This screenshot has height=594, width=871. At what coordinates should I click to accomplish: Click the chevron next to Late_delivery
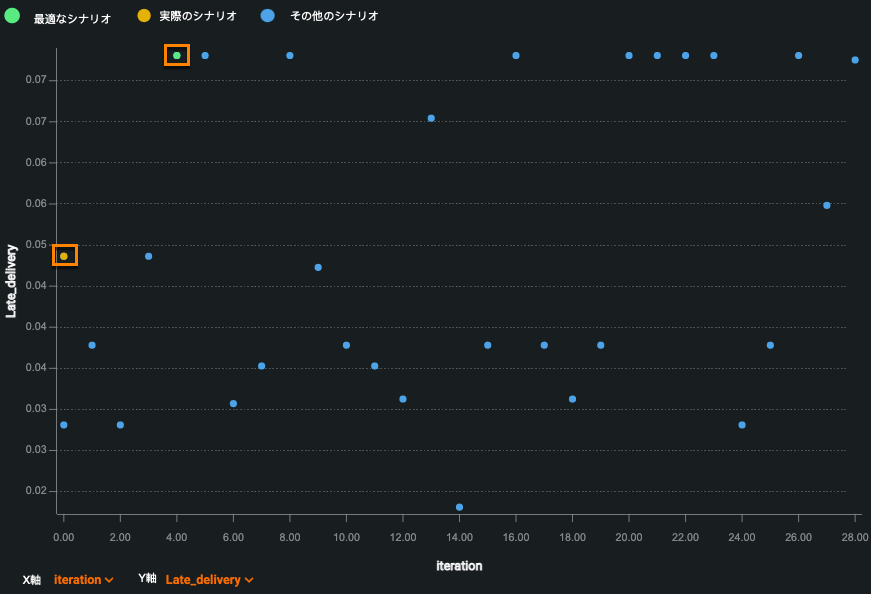[x=249, y=580]
